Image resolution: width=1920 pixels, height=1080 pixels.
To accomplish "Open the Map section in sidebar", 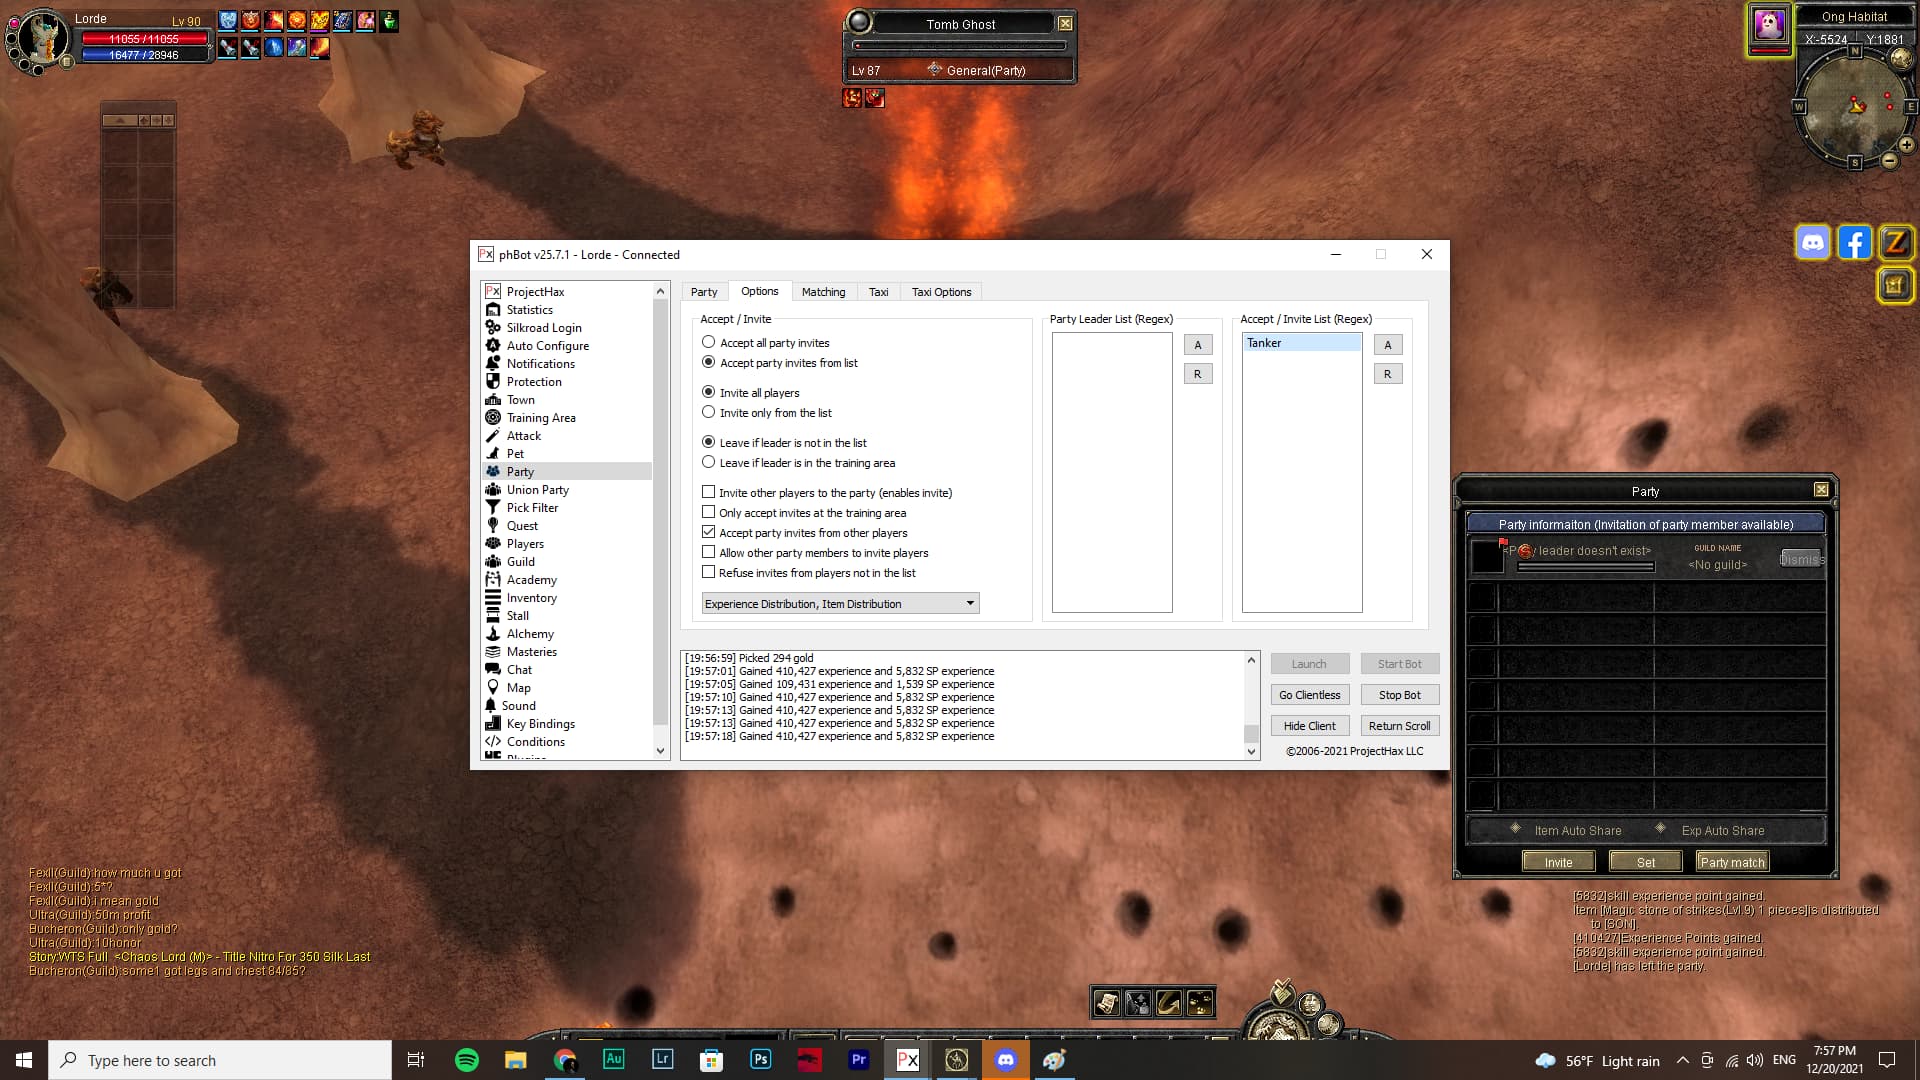I will click(518, 688).
